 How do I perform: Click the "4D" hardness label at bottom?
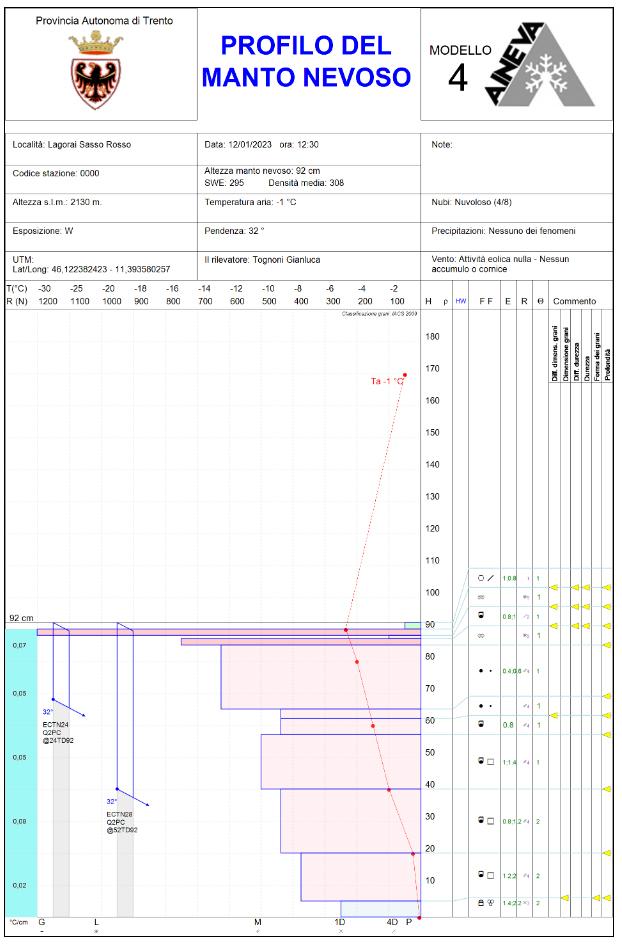[x=392, y=922]
